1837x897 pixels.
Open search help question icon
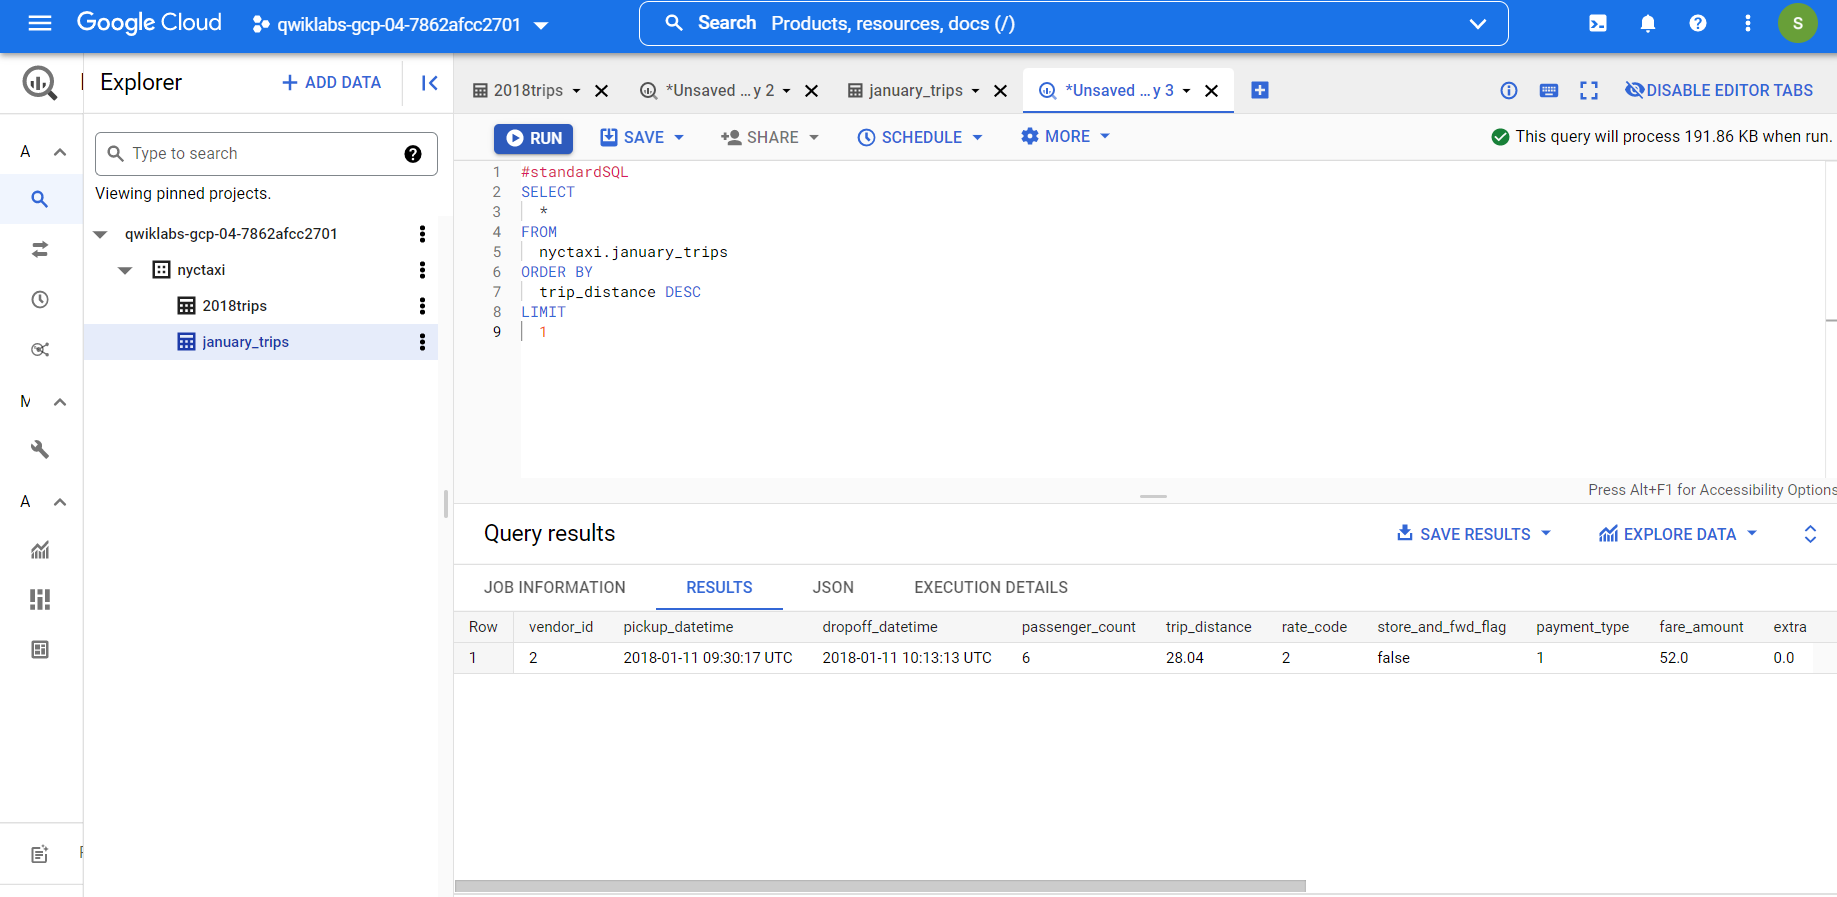pyautogui.click(x=413, y=153)
